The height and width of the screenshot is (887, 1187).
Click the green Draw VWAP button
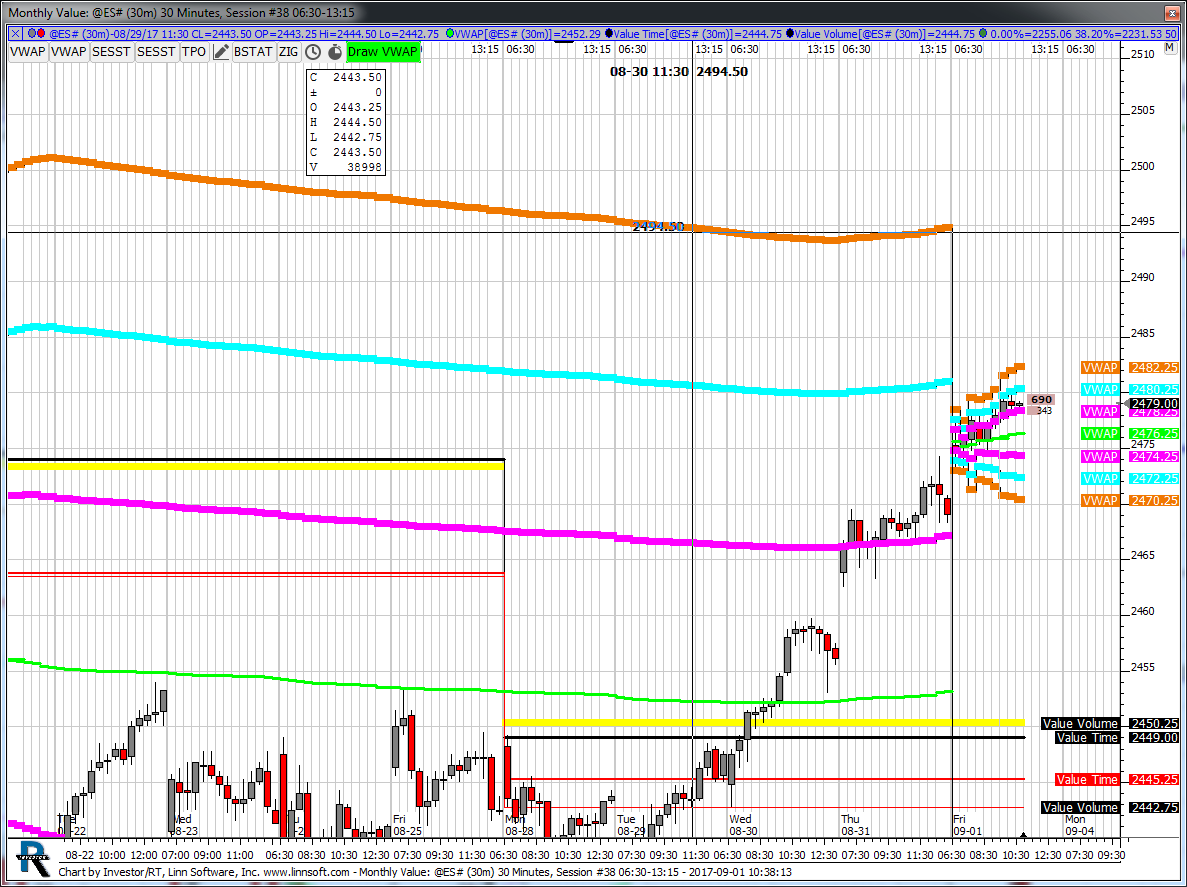click(x=382, y=51)
